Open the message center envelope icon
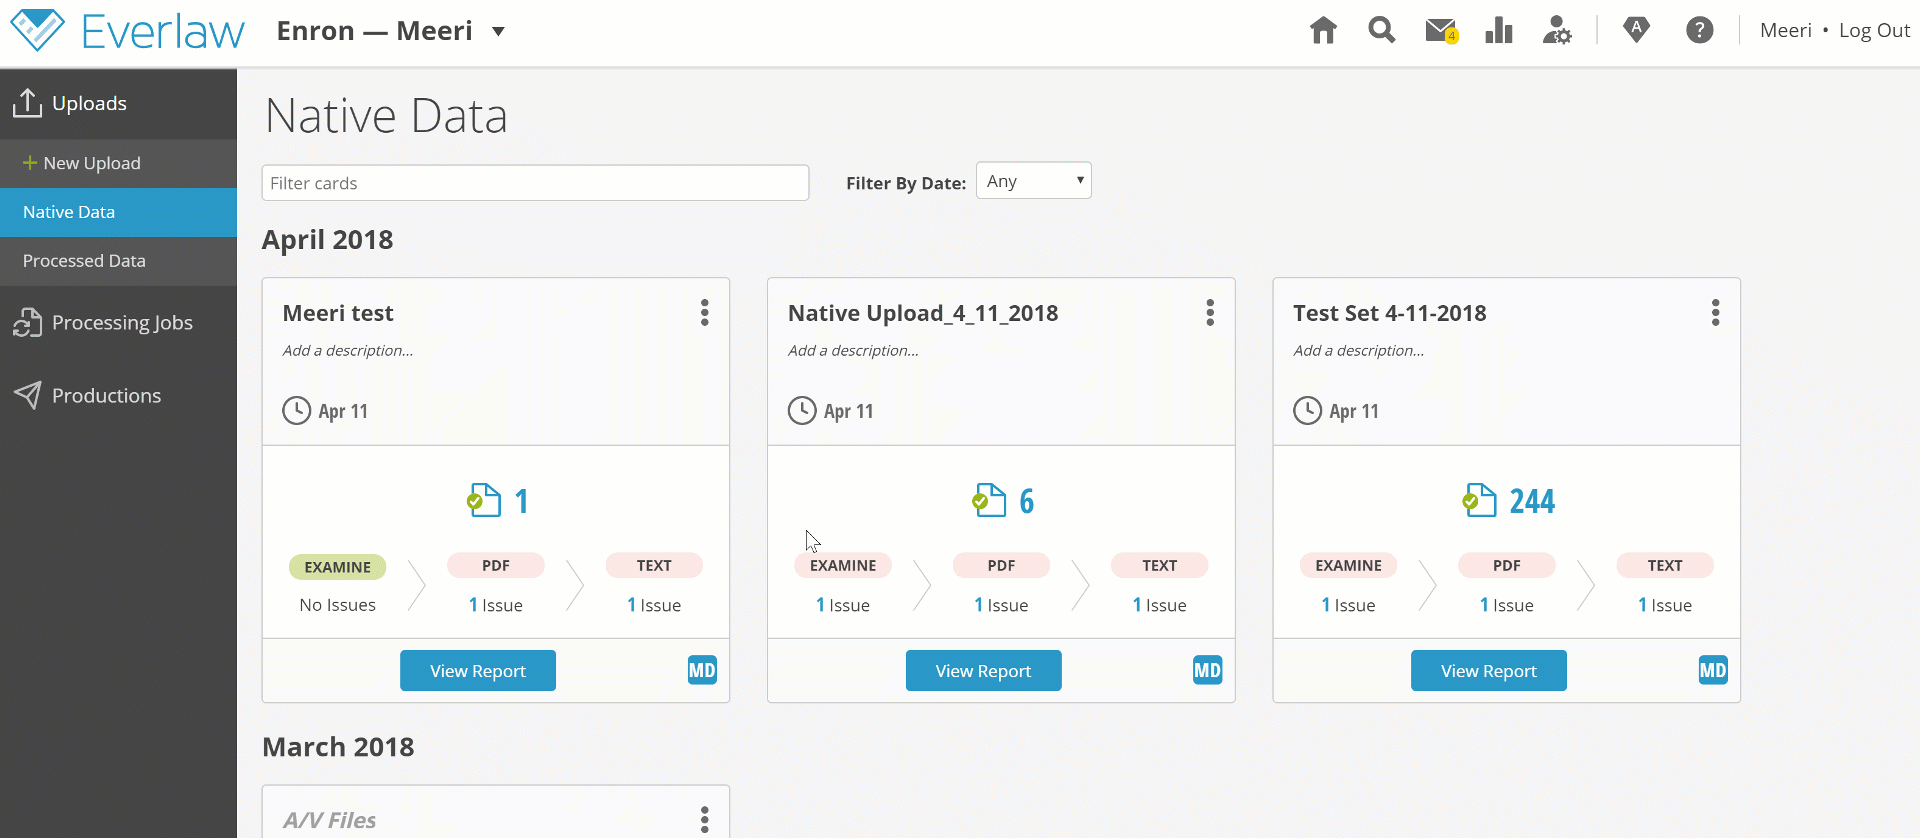 [1441, 31]
